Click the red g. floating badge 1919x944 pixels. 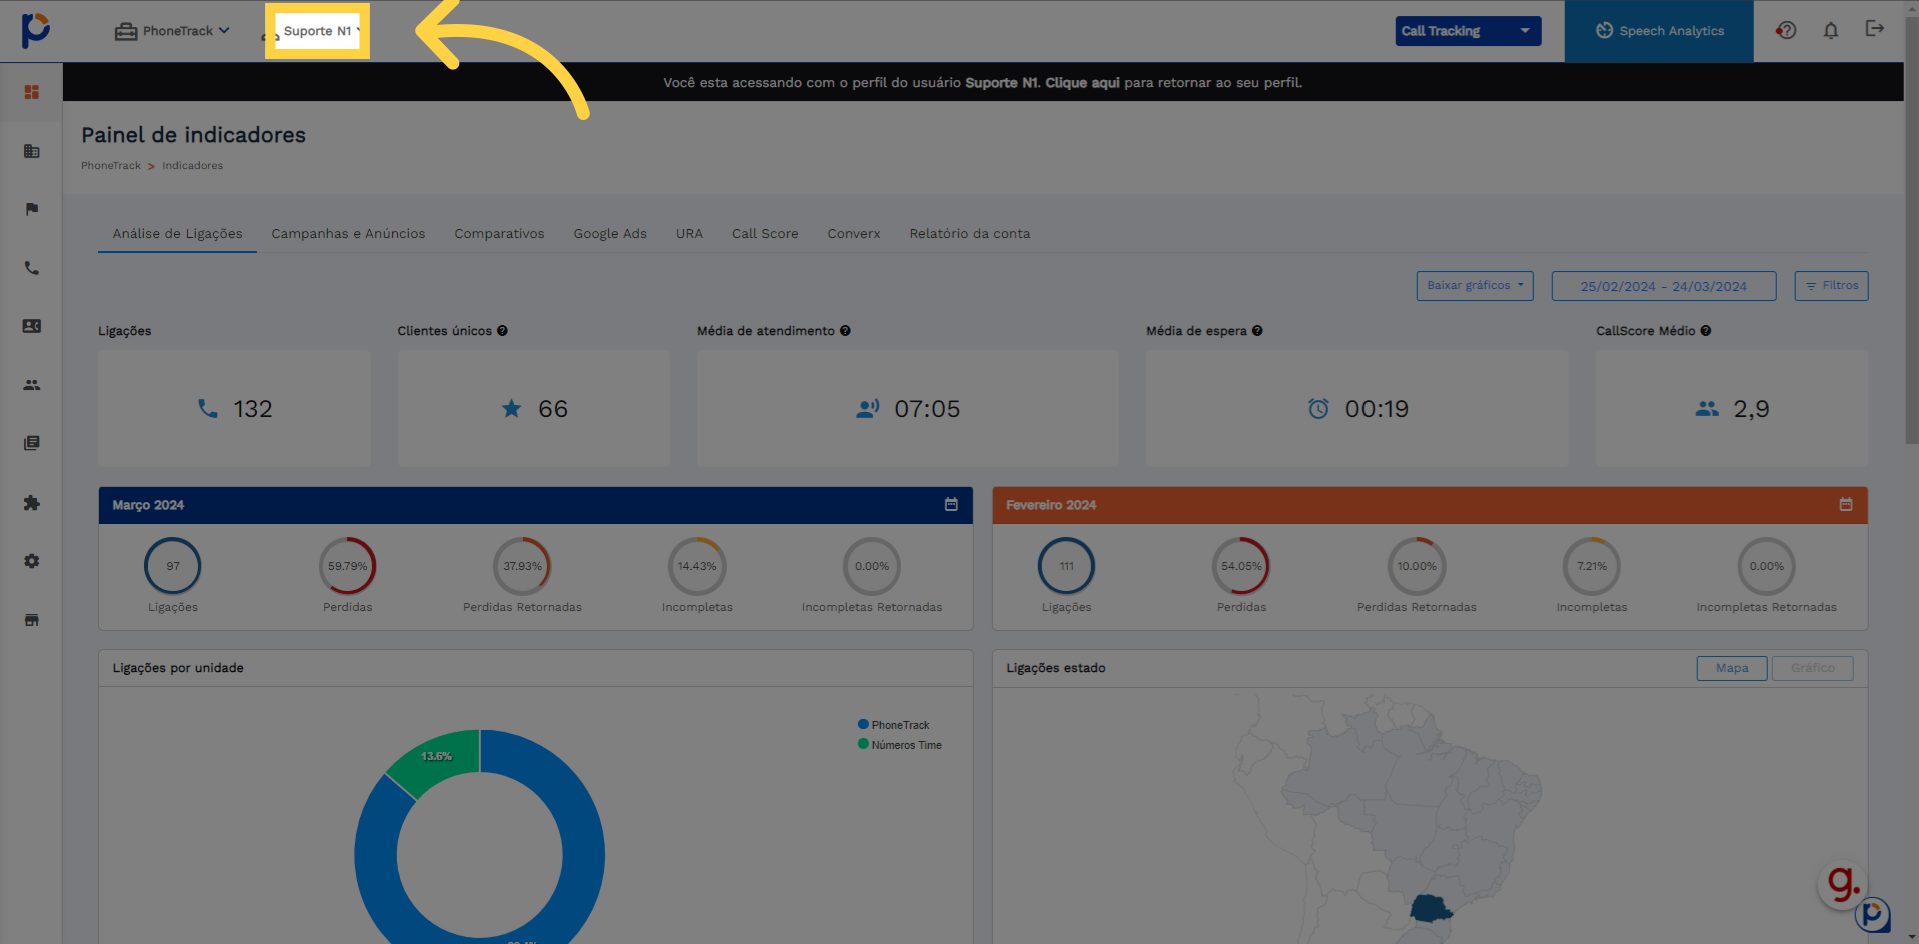[x=1842, y=884]
